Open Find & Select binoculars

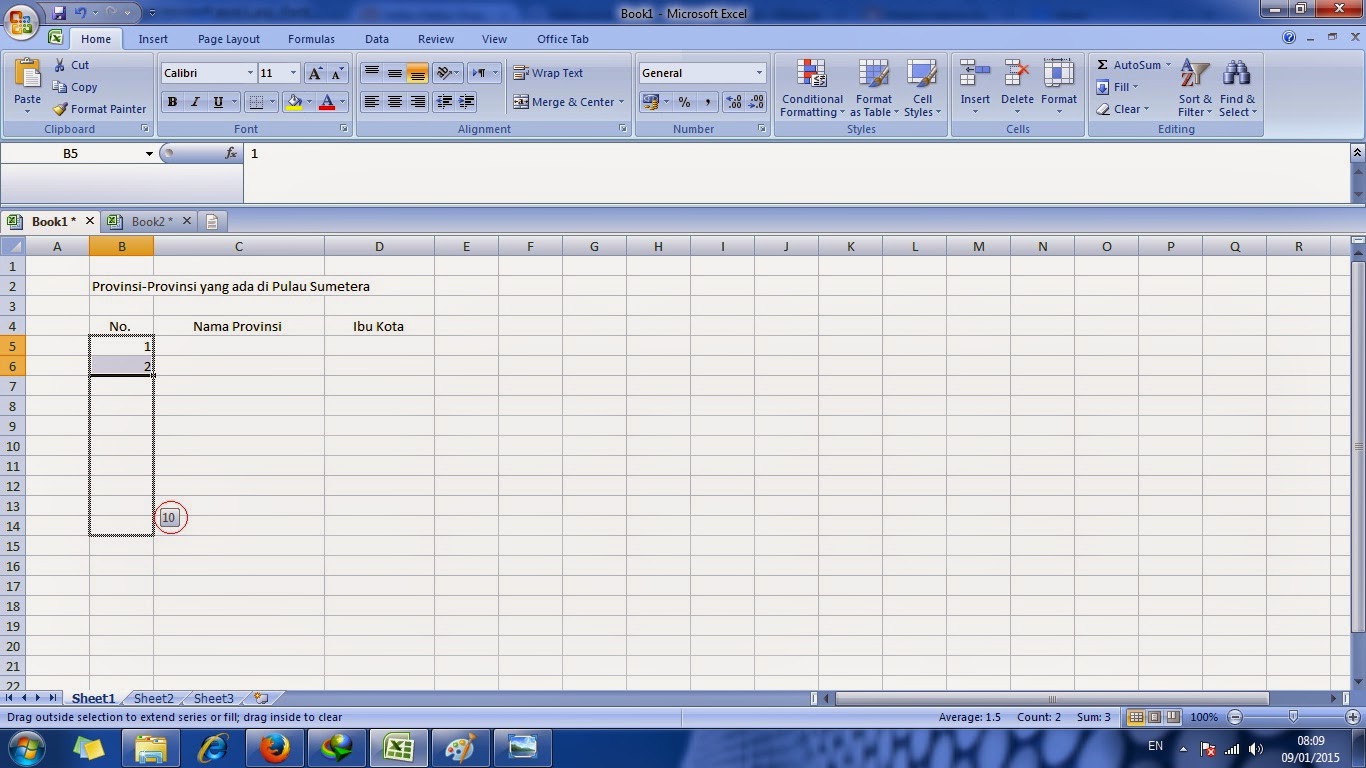(1238, 88)
